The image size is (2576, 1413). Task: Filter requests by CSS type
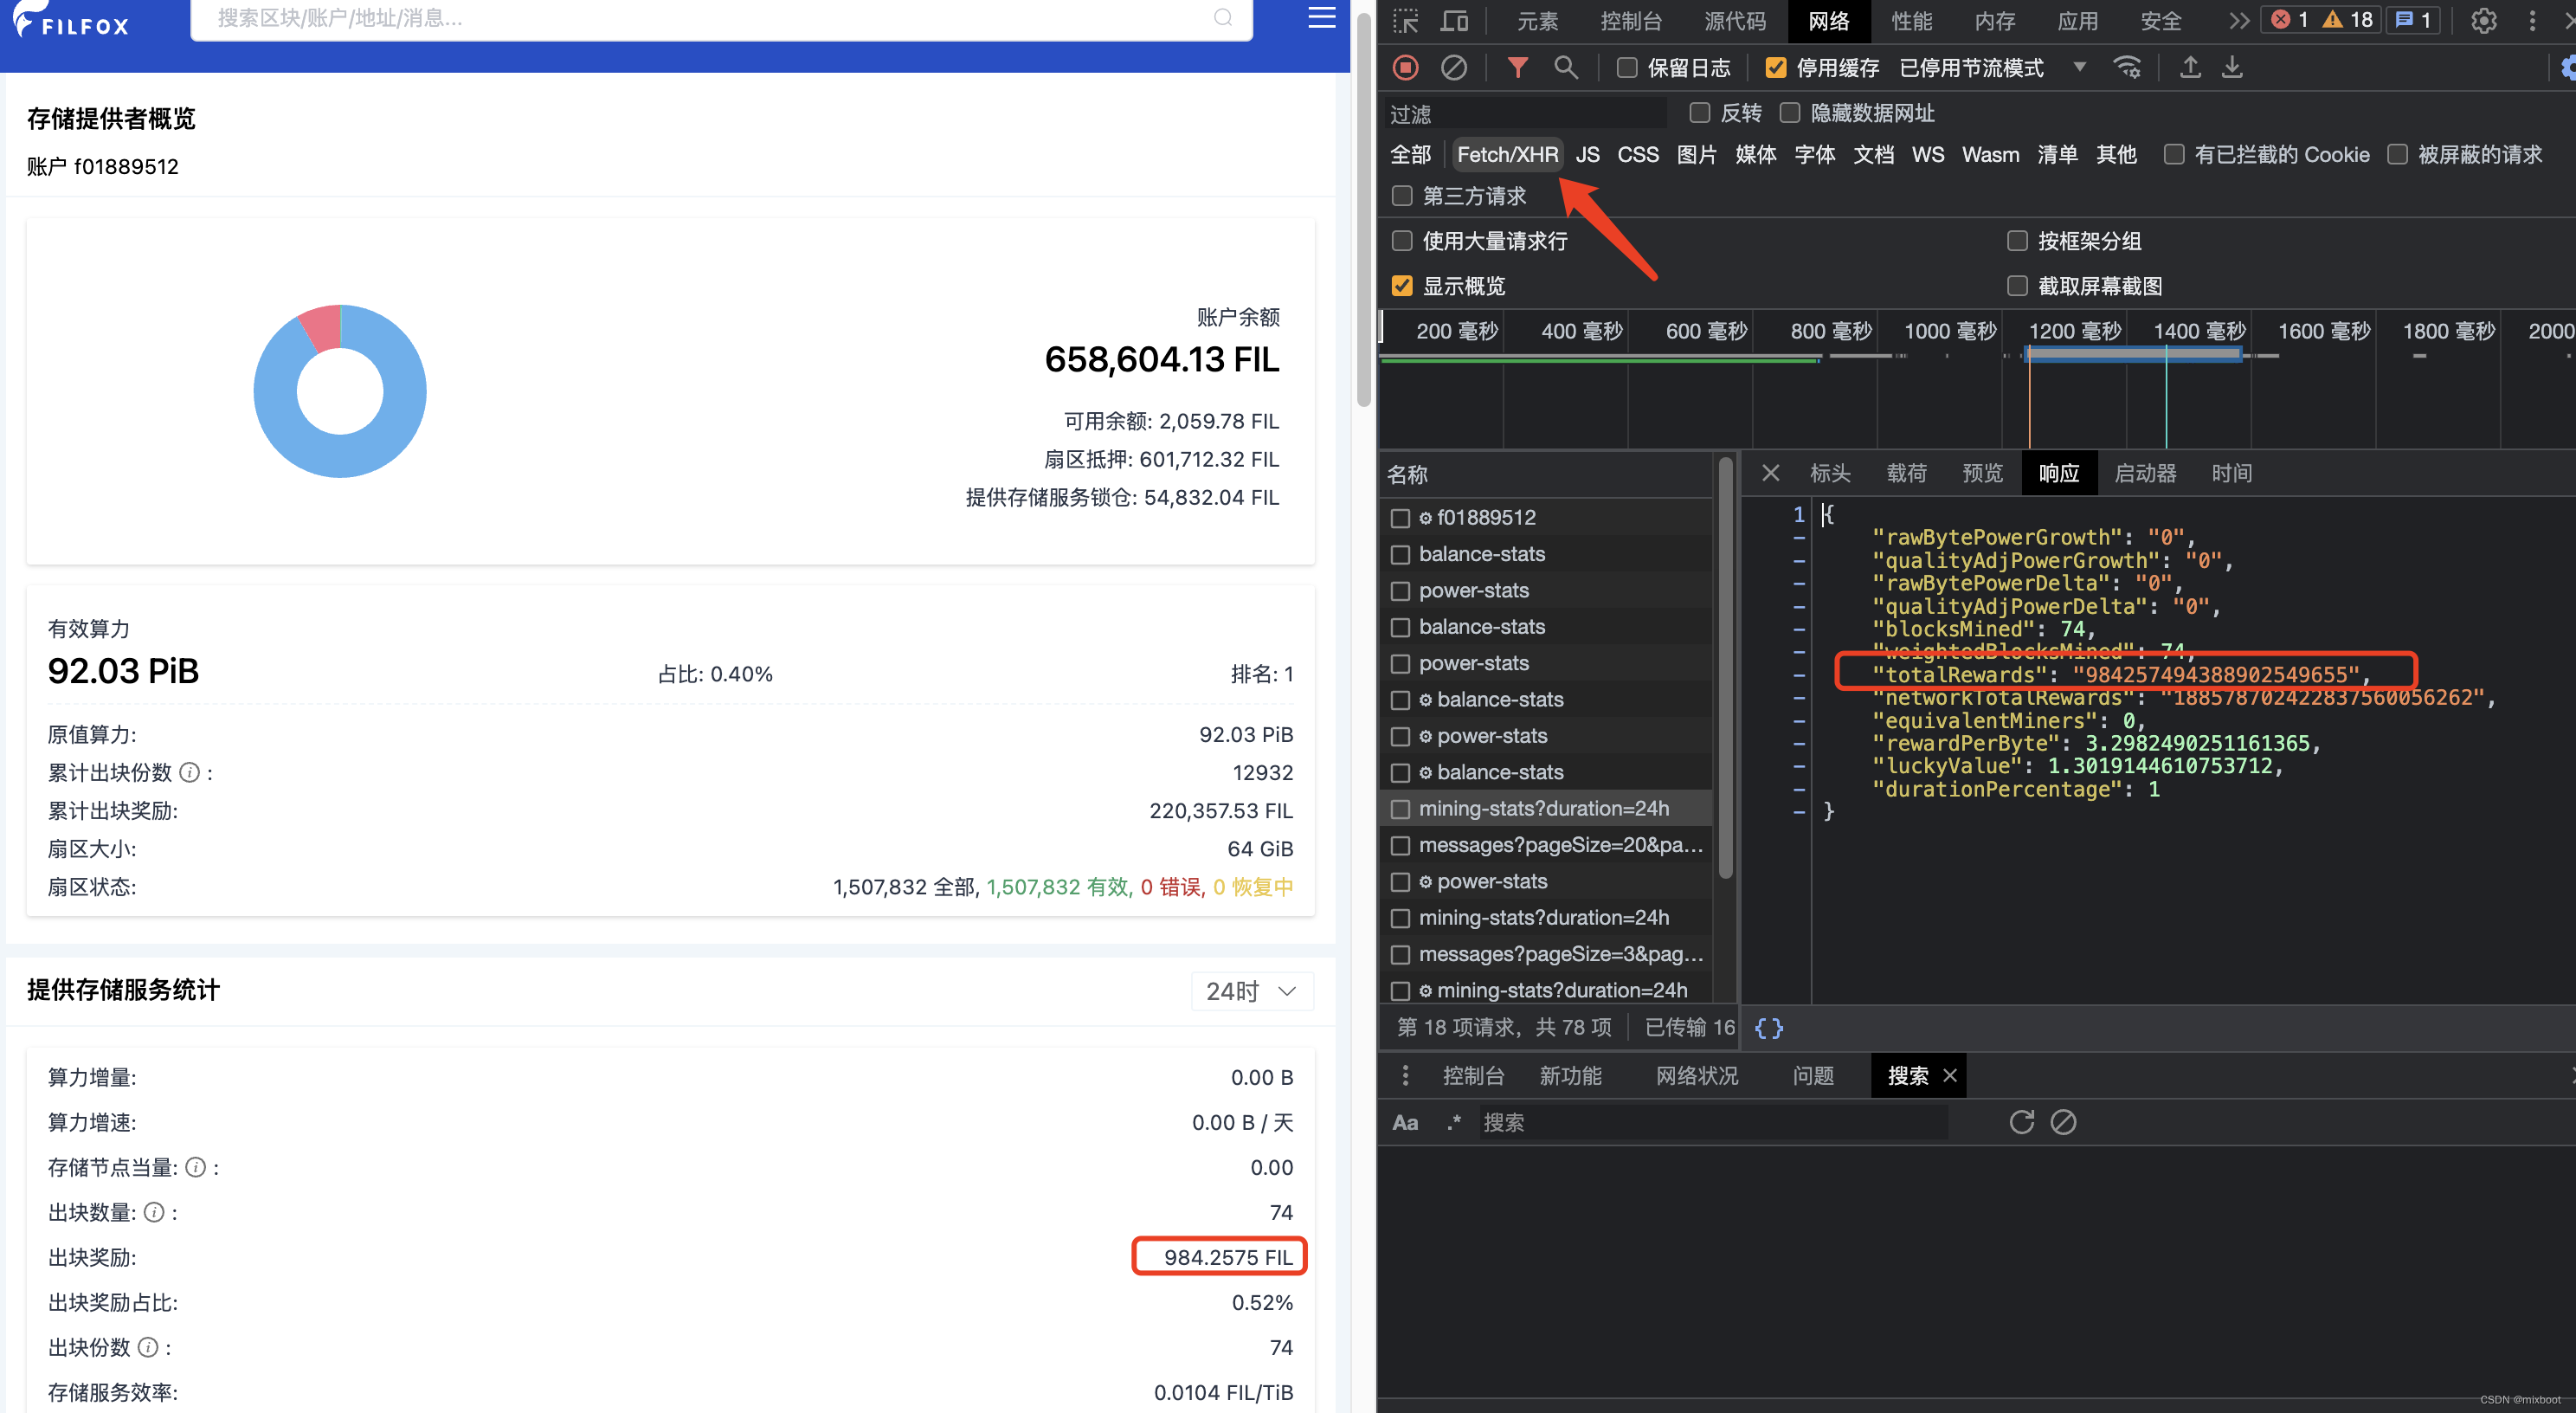[x=1638, y=155]
